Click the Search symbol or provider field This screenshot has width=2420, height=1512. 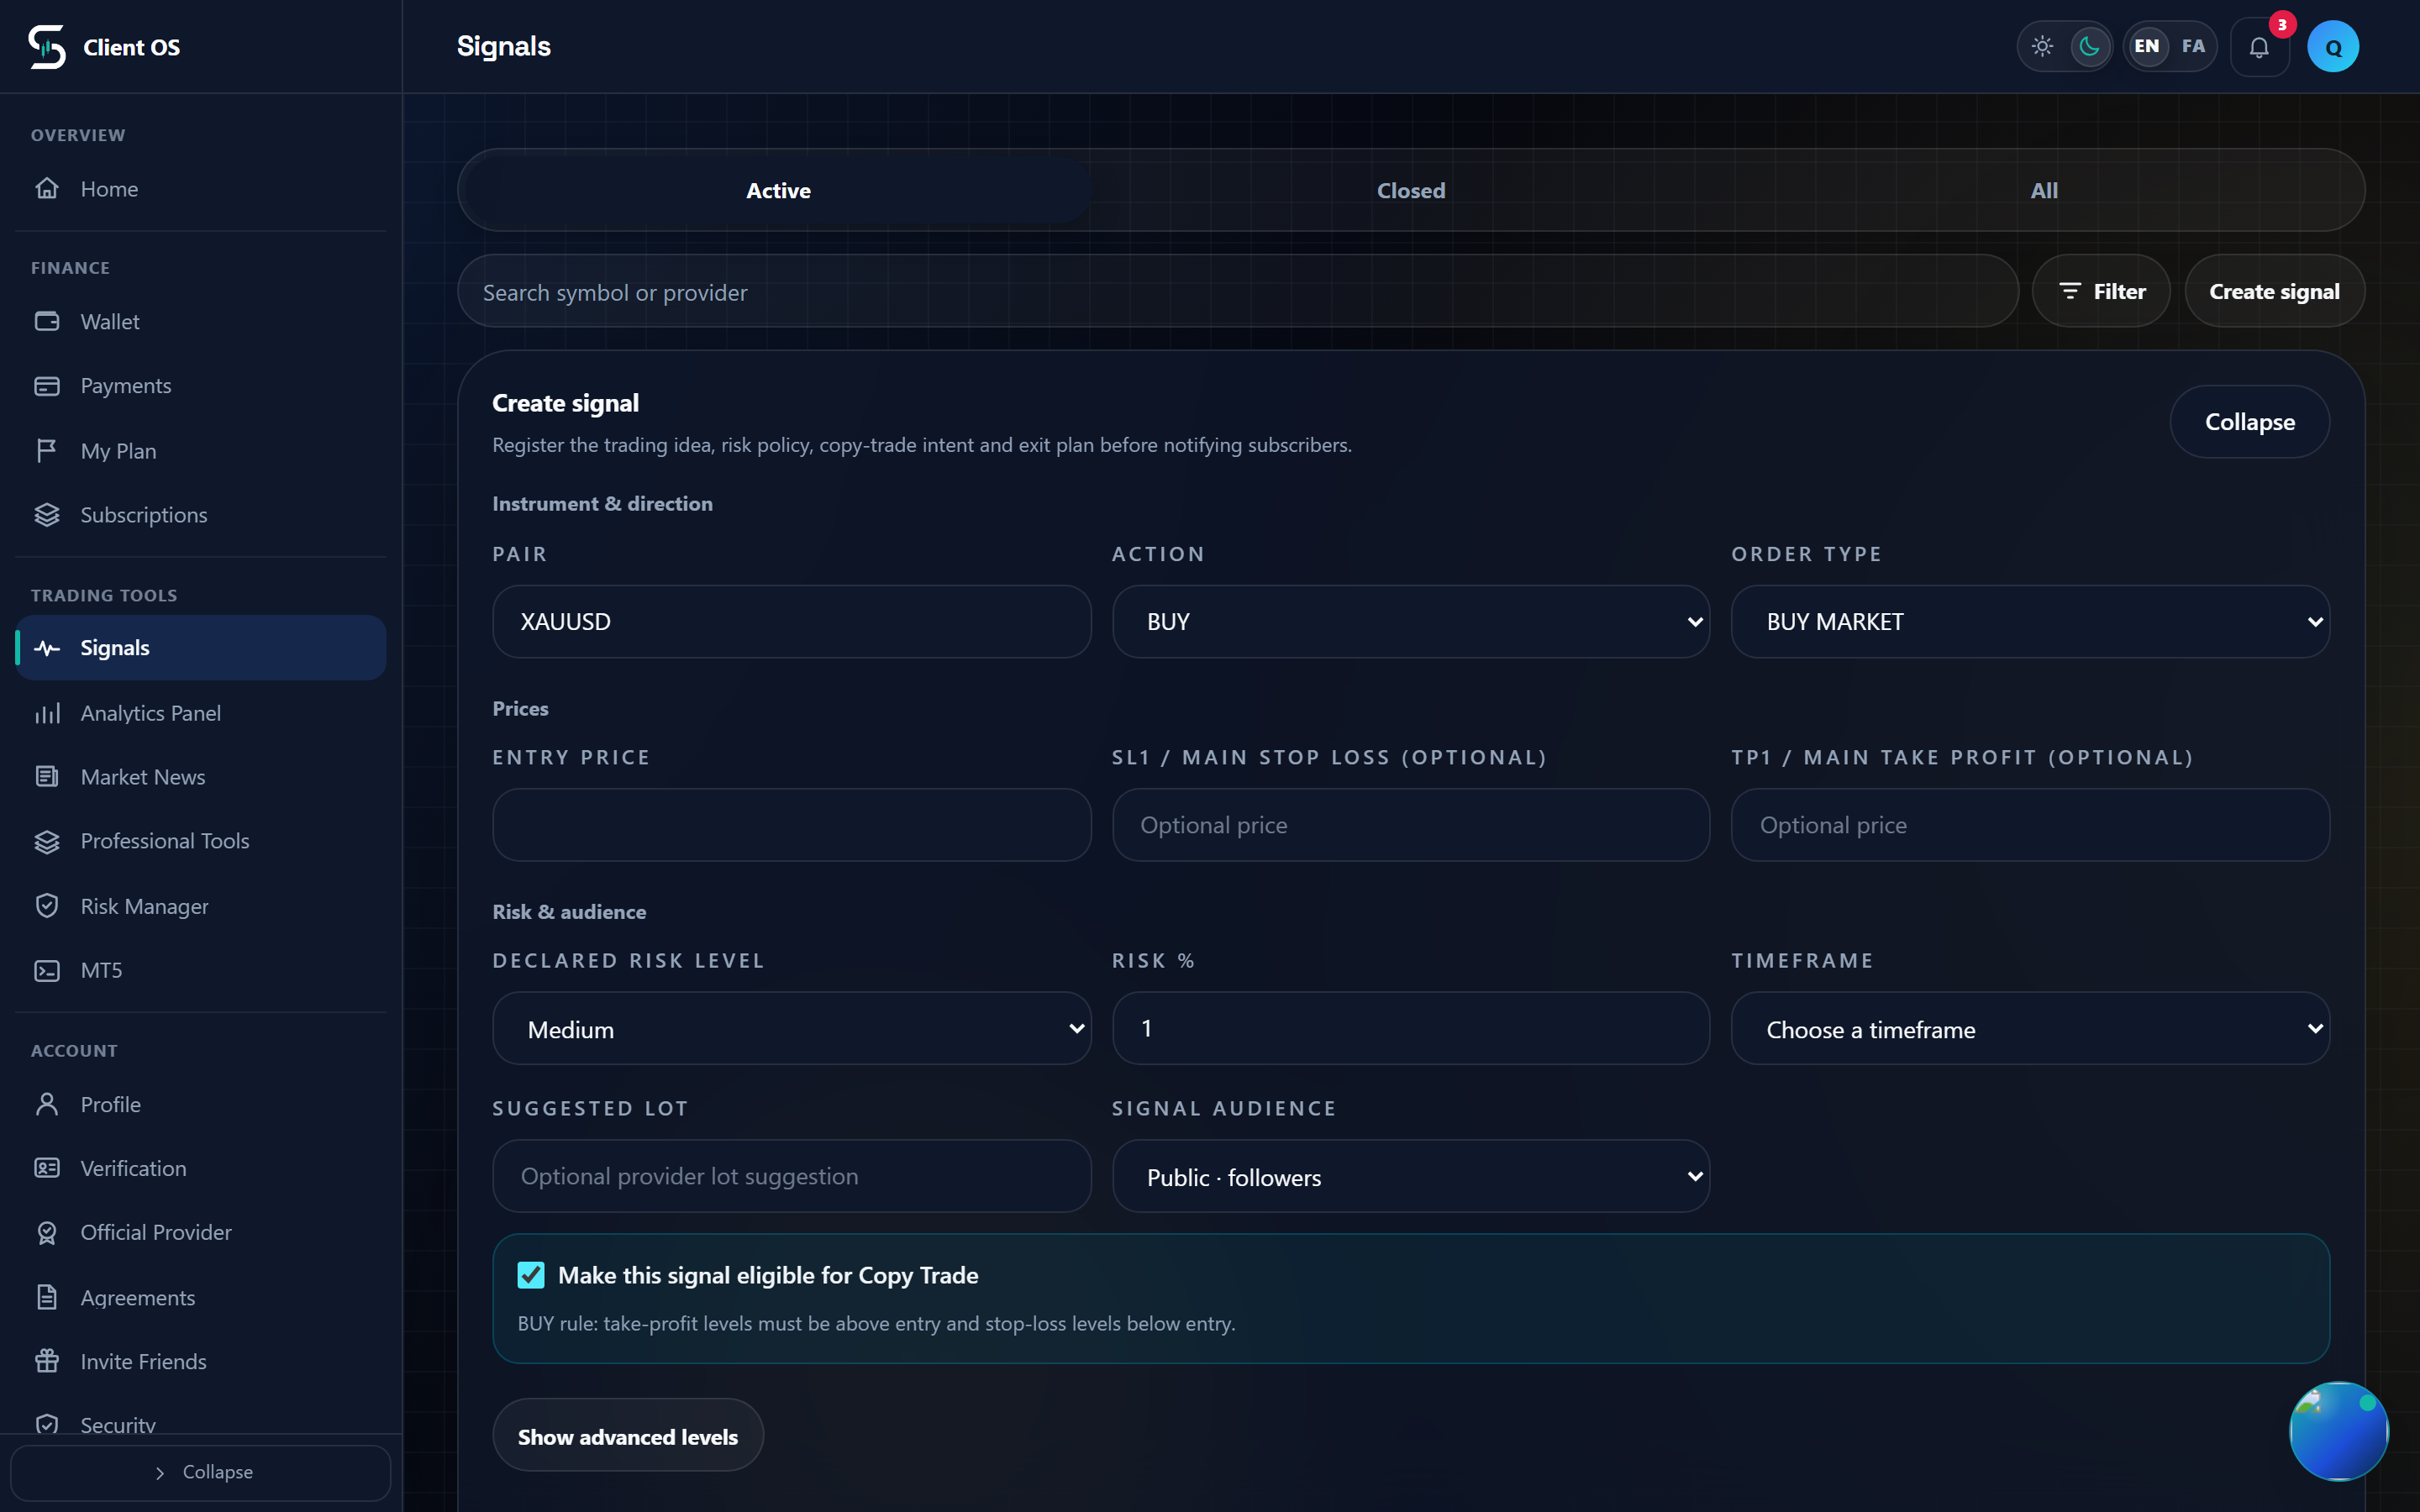pyautogui.click(x=1238, y=291)
